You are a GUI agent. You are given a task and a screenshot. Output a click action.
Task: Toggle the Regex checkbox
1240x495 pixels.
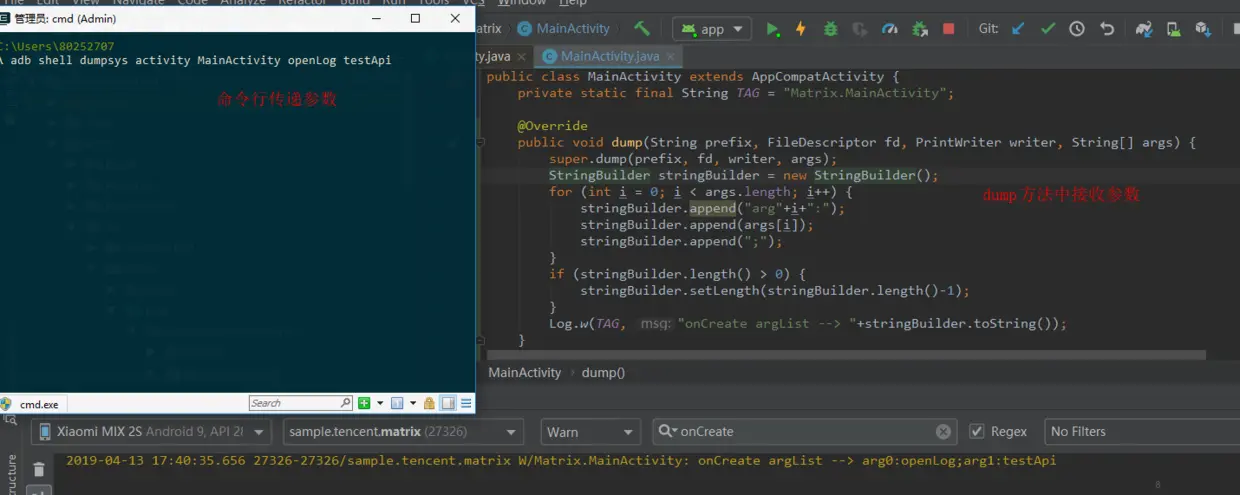[977, 432]
